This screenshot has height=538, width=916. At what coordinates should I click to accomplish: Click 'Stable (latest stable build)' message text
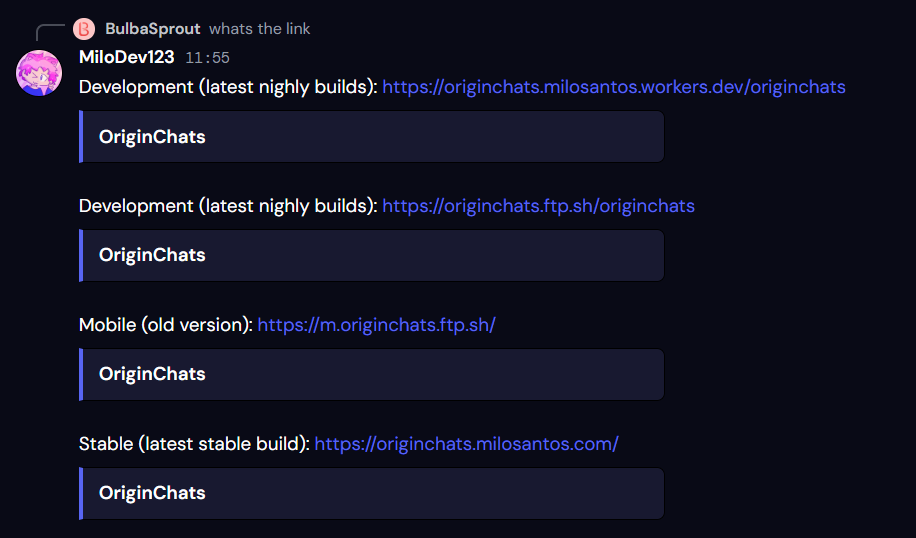[194, 444]
